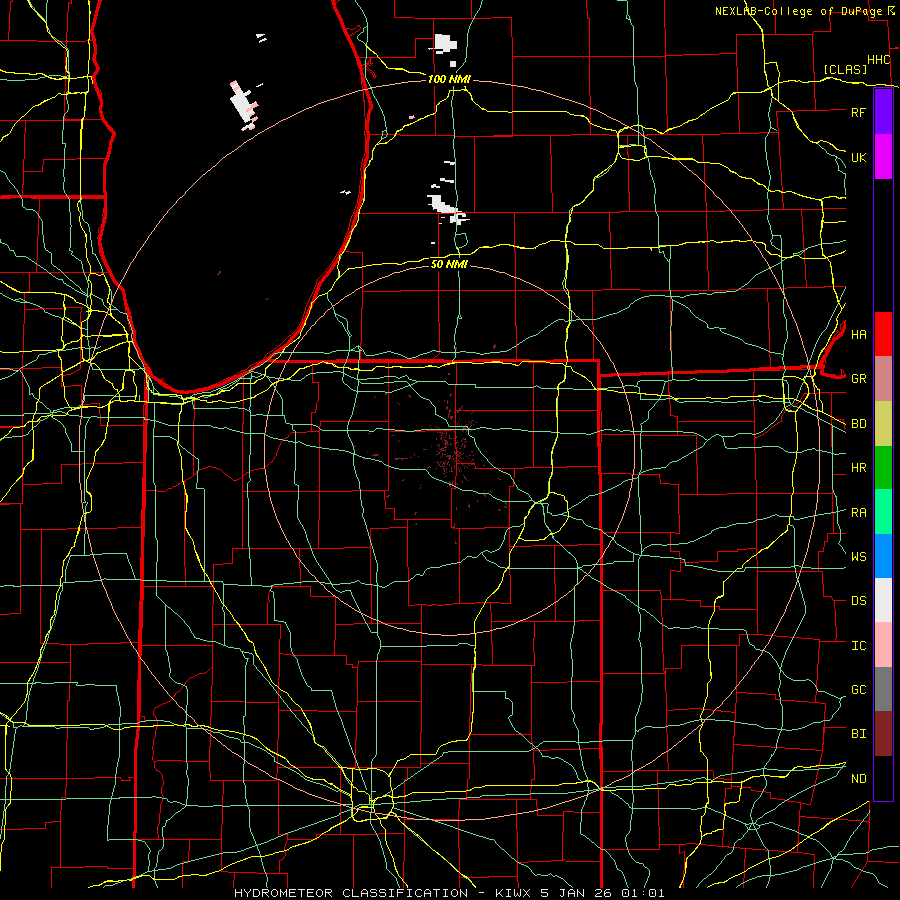Click the BI legend label
The height and width of the screenshot is (900, 900).
coord(858,734)
